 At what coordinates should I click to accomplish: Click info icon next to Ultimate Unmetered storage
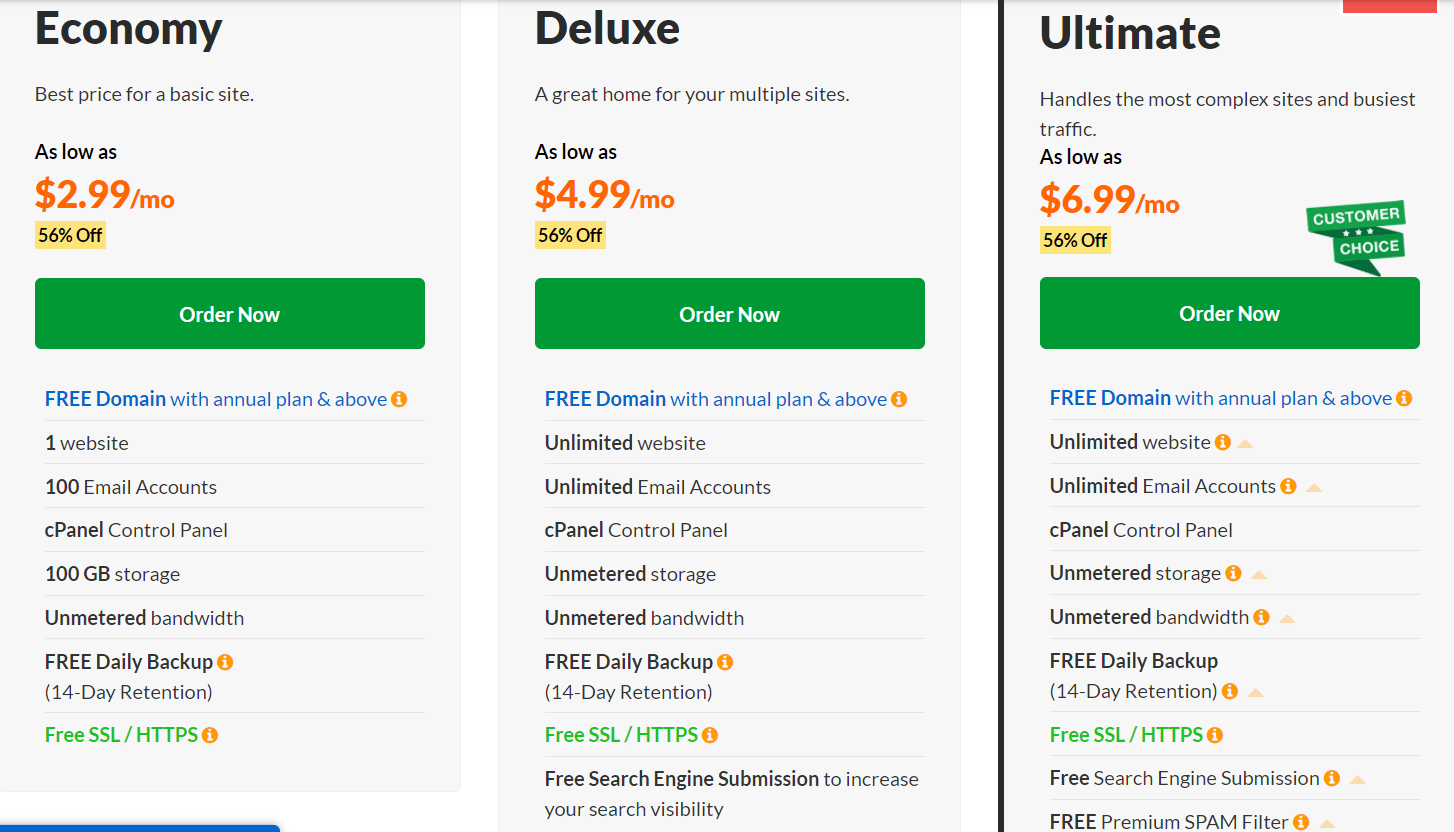pos(1233,573)
